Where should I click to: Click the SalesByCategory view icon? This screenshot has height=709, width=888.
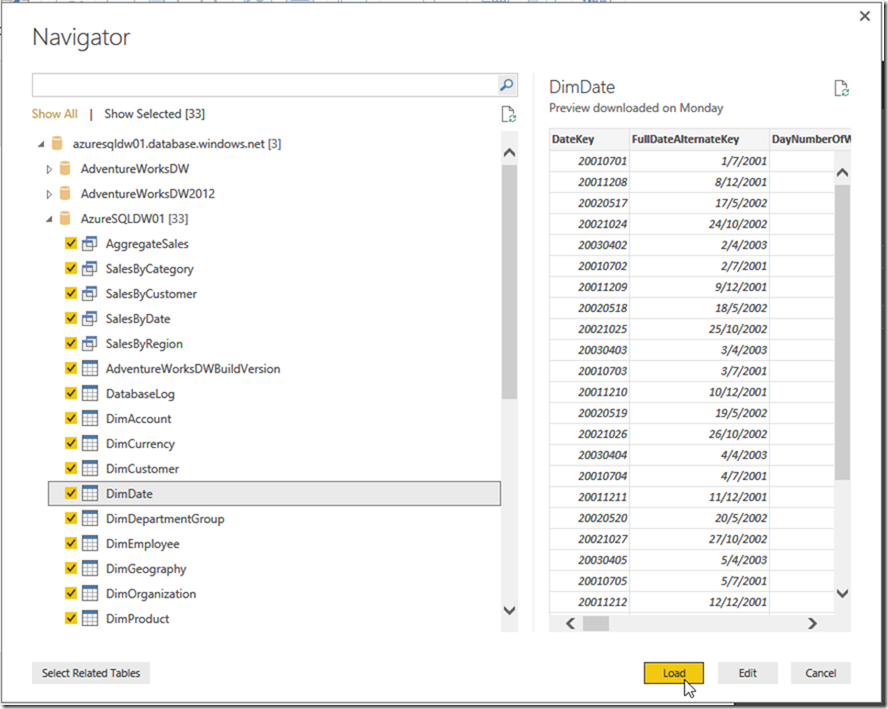click(x=89, y=268)
